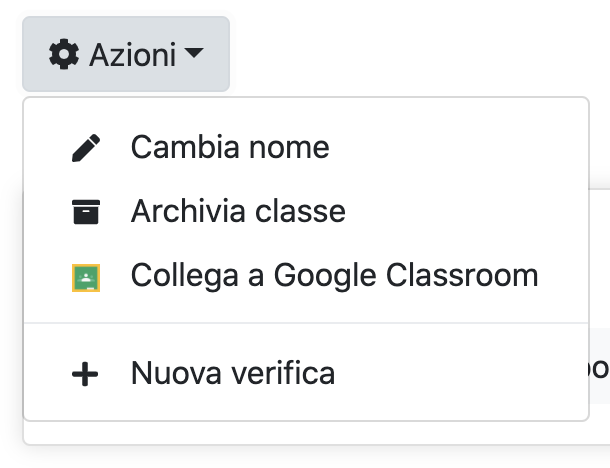Select Cambia nome from the menu
610x468 pixels.
[306, 147]
